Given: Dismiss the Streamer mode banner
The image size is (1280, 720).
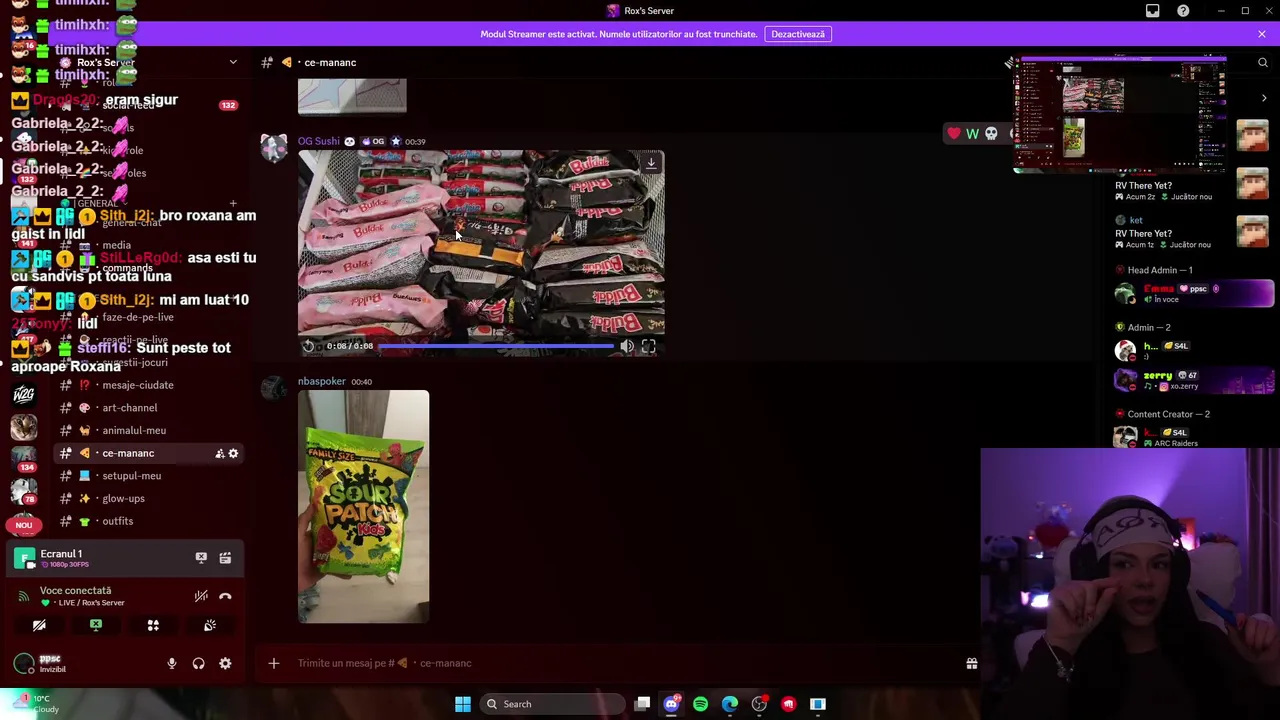Looking at the screenshot, I should [x=1262, y=34].
